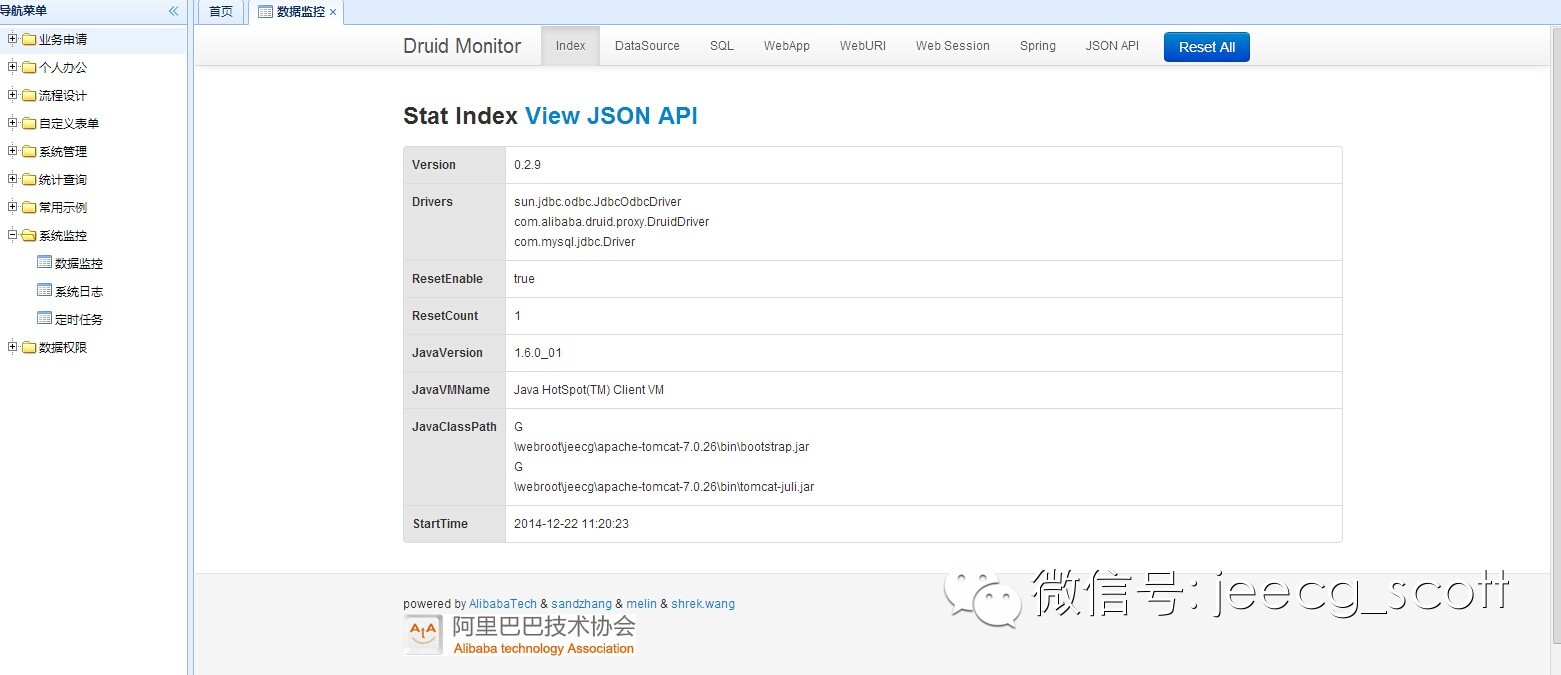Collapse the navigation menu with double-chevron icon
This screenshot has height=675, width=1561.
(x=173, y=11)
